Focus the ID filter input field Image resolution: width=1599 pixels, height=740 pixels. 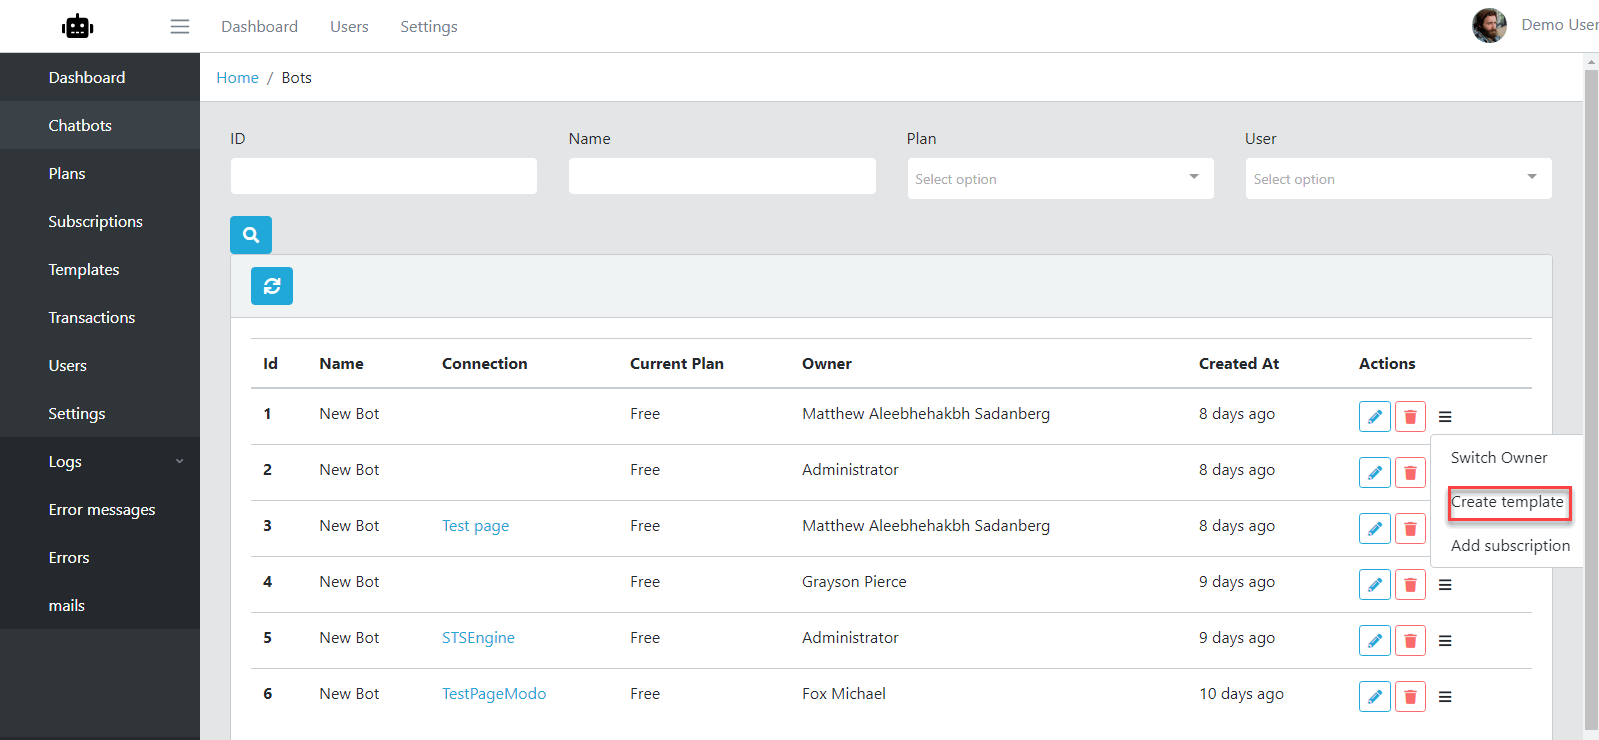coord(384,176)
